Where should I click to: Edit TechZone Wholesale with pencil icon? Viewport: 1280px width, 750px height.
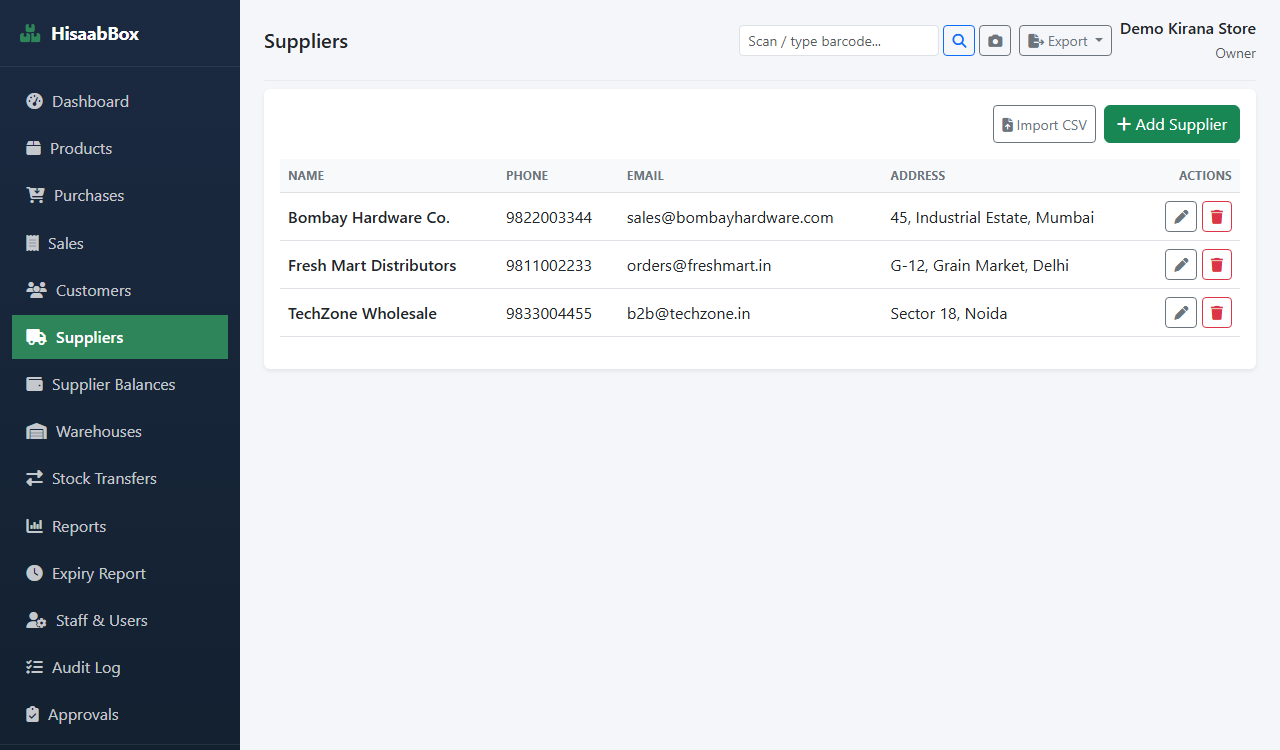(1181, 313)
